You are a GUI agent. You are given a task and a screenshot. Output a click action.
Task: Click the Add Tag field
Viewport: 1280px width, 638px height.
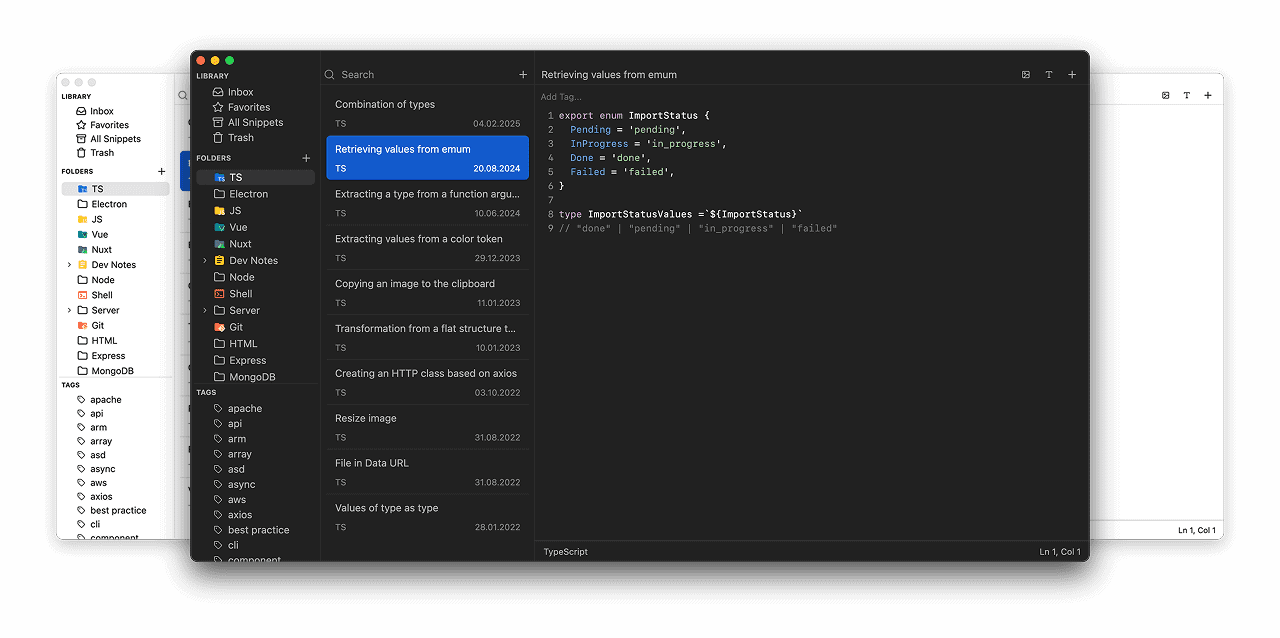coord(561,97)
